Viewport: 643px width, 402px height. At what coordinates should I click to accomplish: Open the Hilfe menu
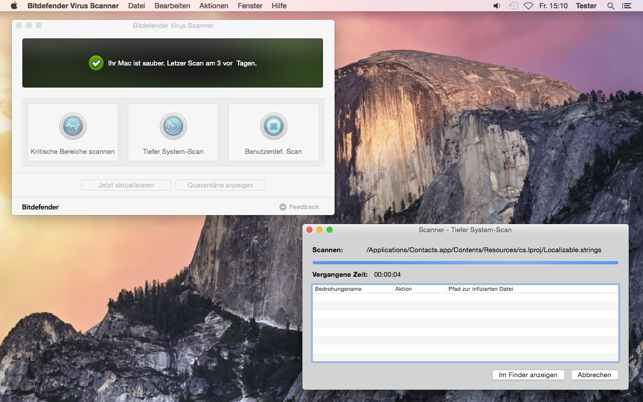[x=279, y=6]
